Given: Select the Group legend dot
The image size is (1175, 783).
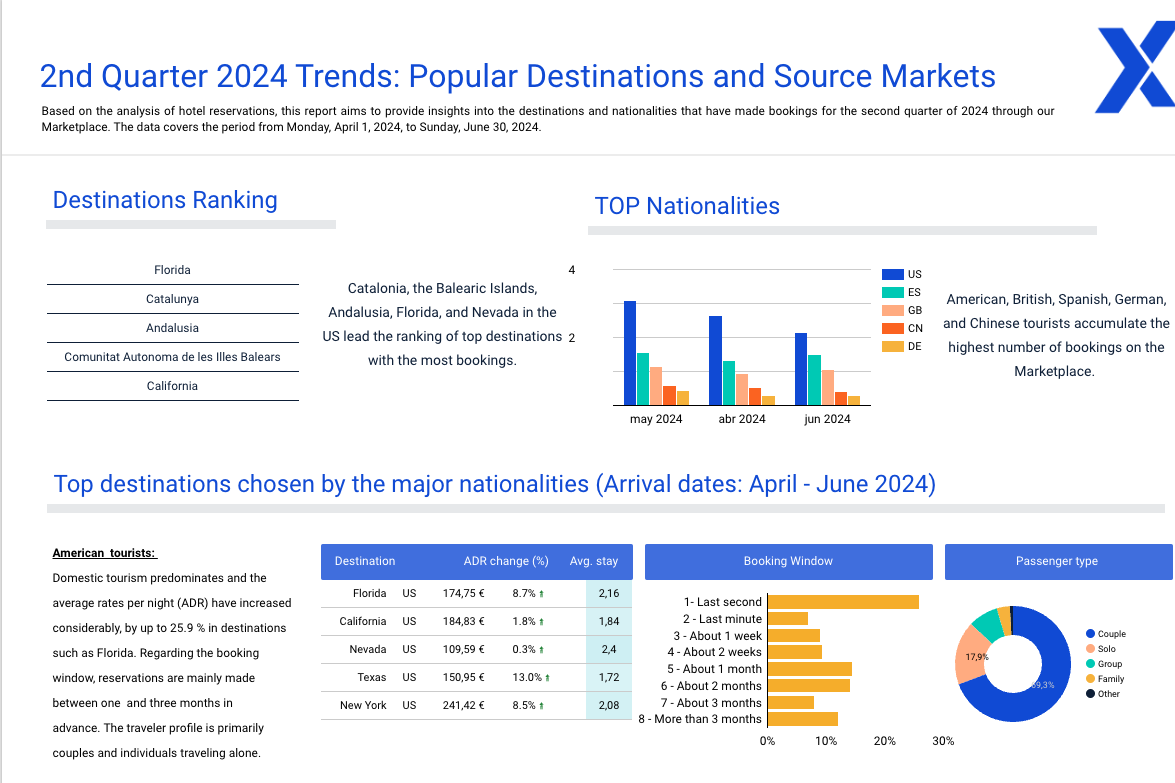Looking at the screenshot, I should 1090,664.
